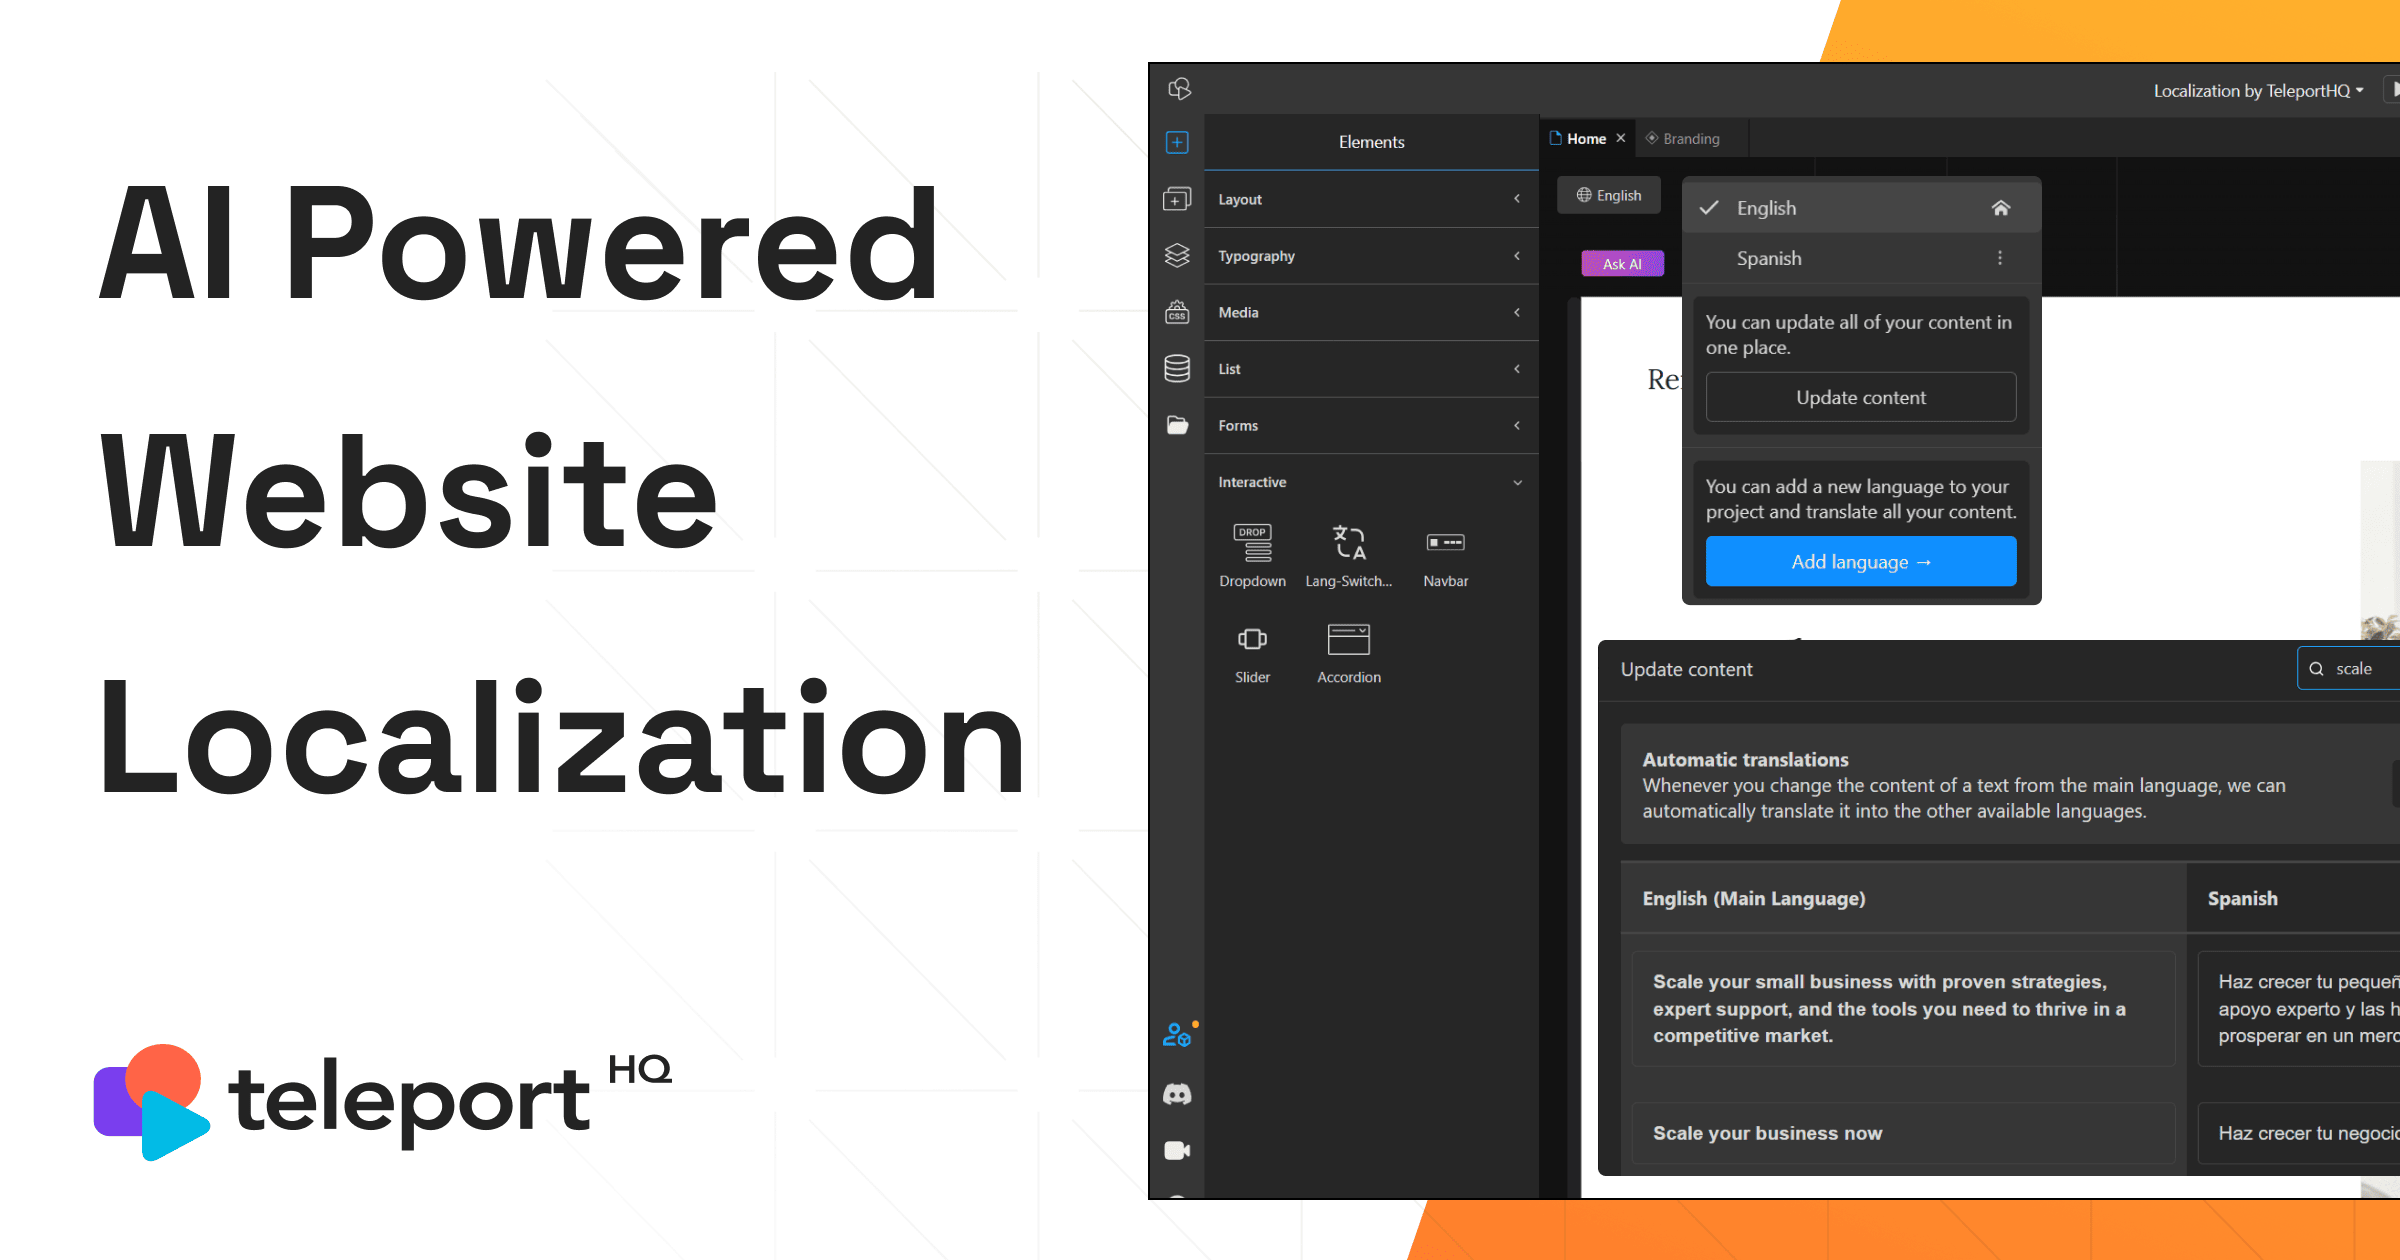Viewport: 2400px width, 1260px height.
Task: Expand the Typography section
Action: tap(1371, 256)
